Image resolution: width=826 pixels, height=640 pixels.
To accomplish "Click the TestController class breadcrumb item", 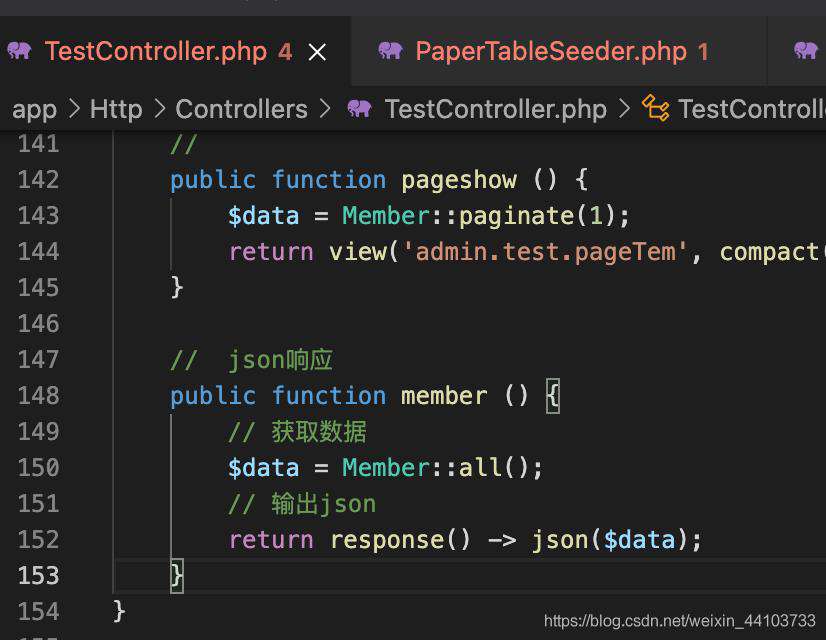I will tap(752, 109).
